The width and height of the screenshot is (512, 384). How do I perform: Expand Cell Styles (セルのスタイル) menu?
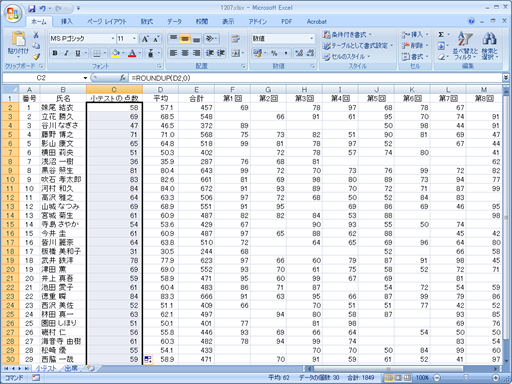tap(347, 57)
